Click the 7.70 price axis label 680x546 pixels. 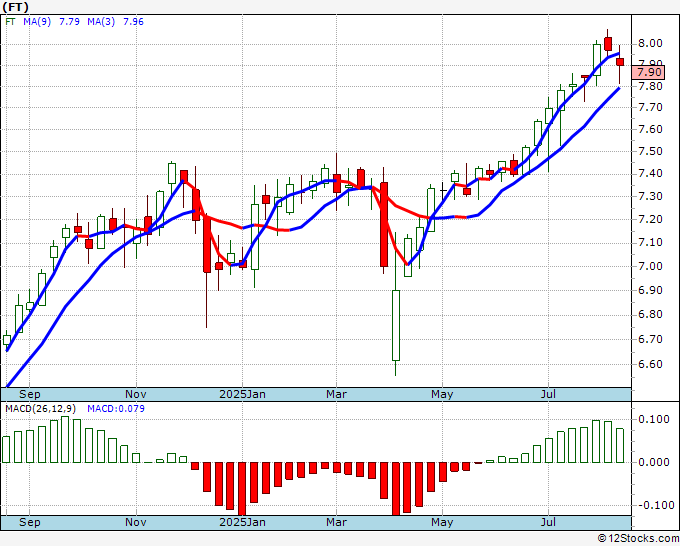(650, 108)
